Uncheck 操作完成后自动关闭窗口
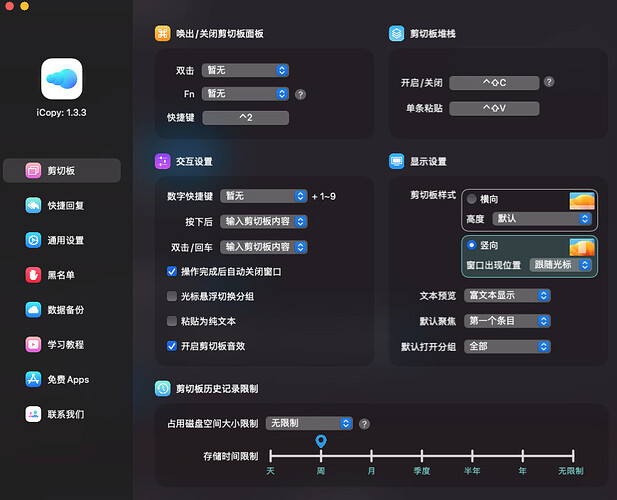Image resolution: width=617 pixels, height=500 pixels. click(x=172, y=271)
